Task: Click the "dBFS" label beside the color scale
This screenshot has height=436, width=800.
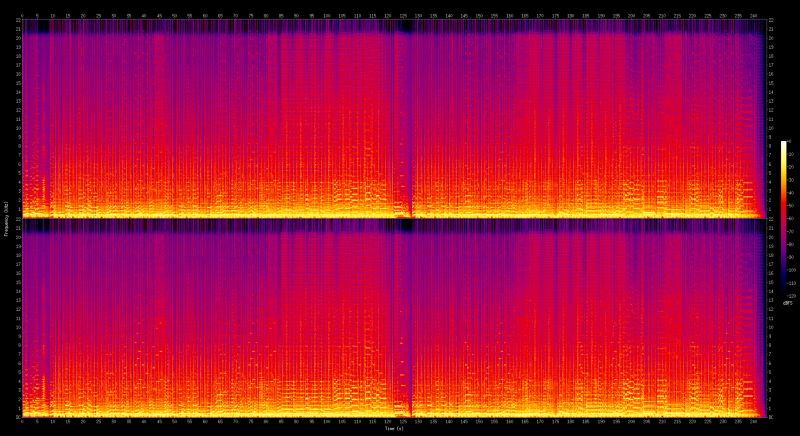Action: (x=787, y=303)
